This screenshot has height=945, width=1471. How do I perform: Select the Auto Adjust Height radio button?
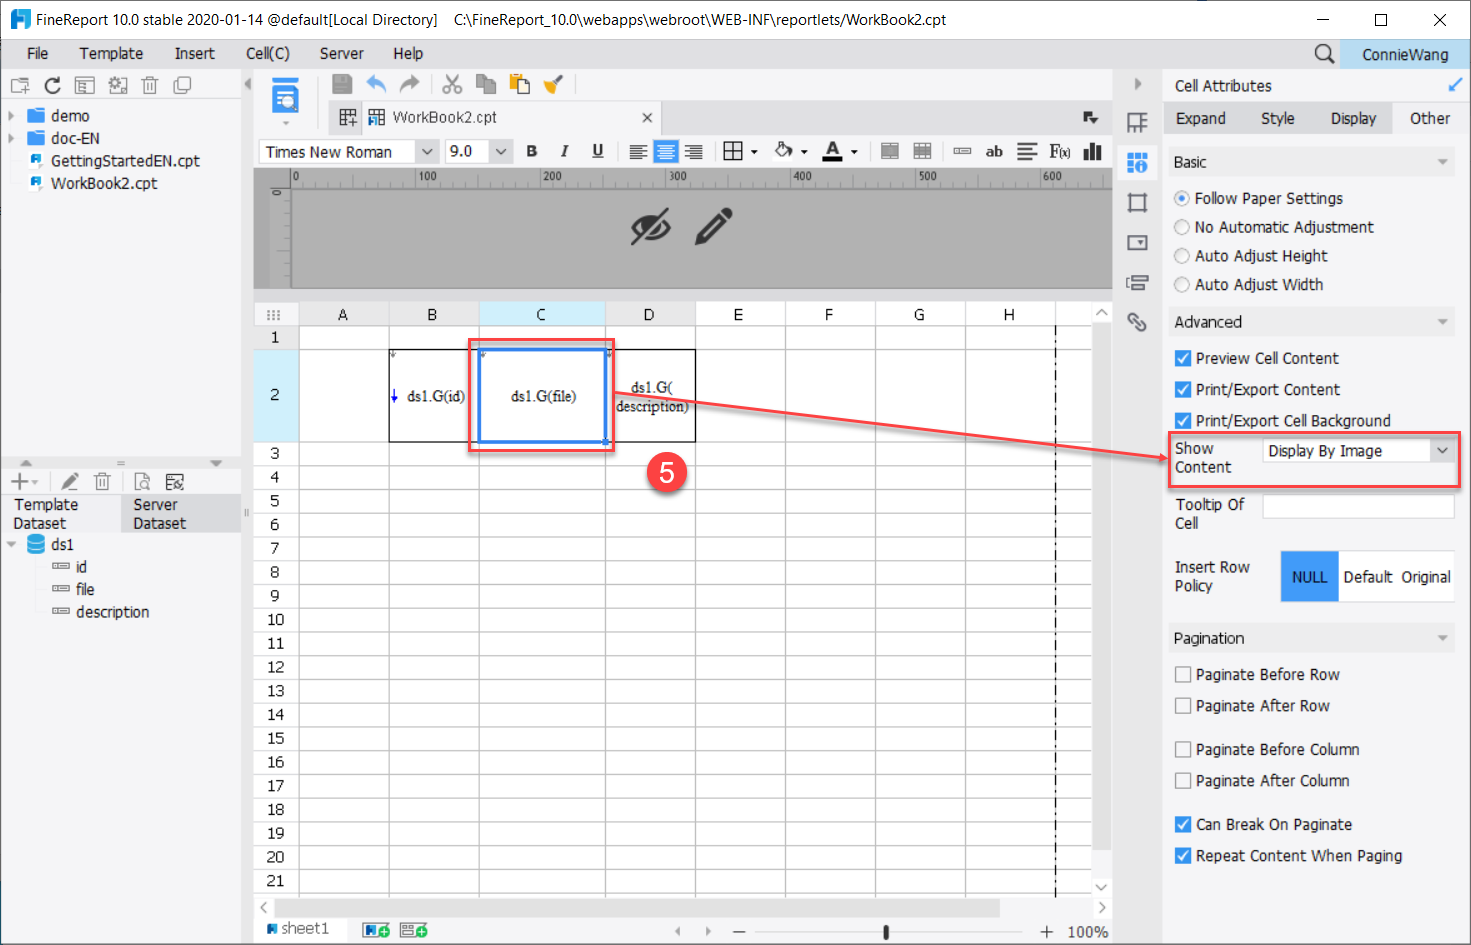click(x=1182, y=256)
